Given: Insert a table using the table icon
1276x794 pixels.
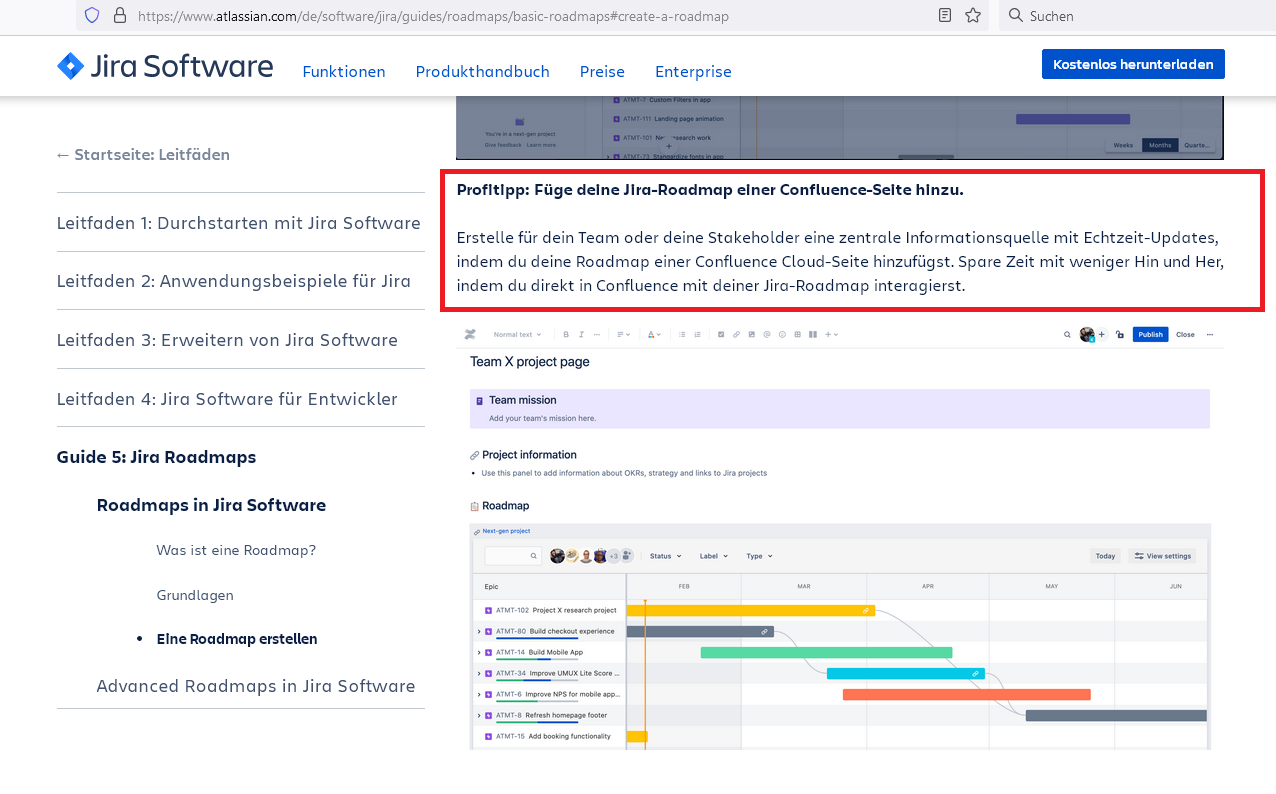Looking at the screenshot, I should (x=797, y=334).
